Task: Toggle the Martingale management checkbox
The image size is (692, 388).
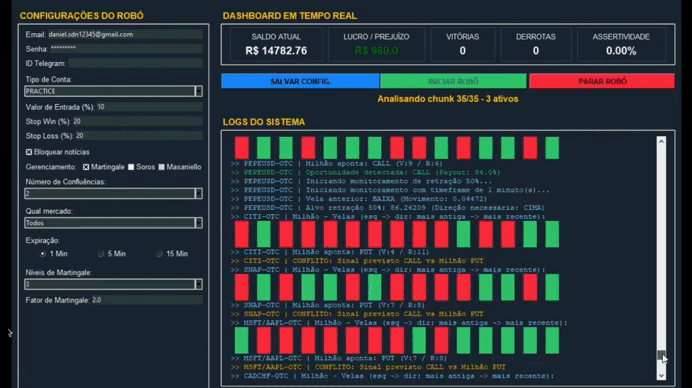Action: coord(86,167)
